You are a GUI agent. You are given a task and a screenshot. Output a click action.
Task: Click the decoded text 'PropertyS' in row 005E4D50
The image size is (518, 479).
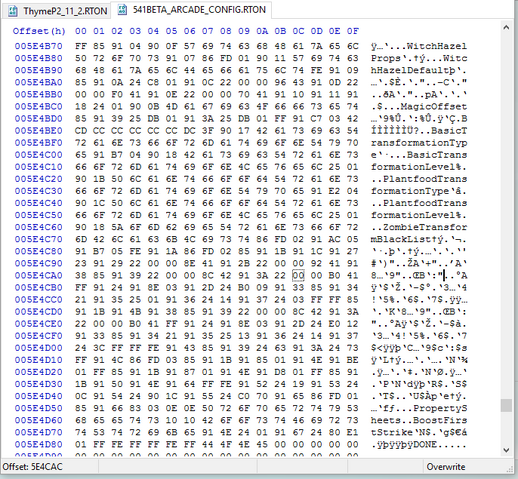440,408
